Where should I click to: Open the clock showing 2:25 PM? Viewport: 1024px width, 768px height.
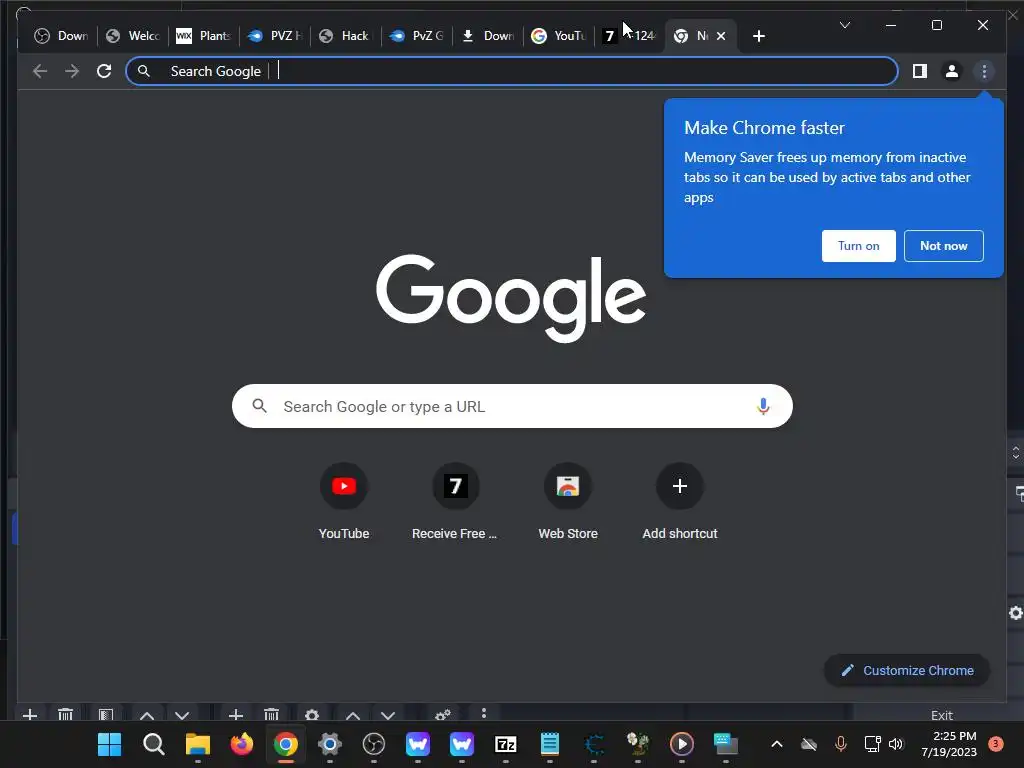point(949,744)
